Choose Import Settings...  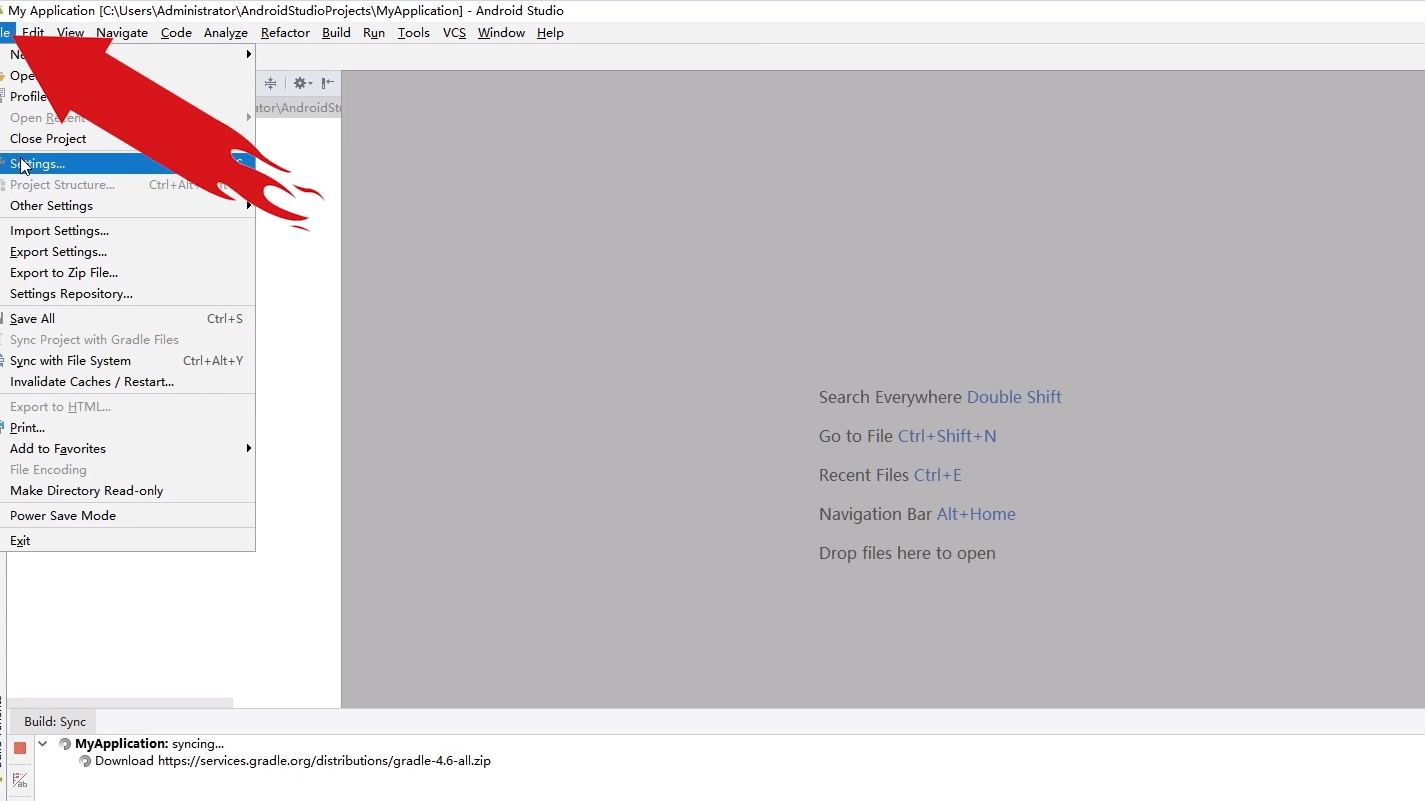point(128,231)
